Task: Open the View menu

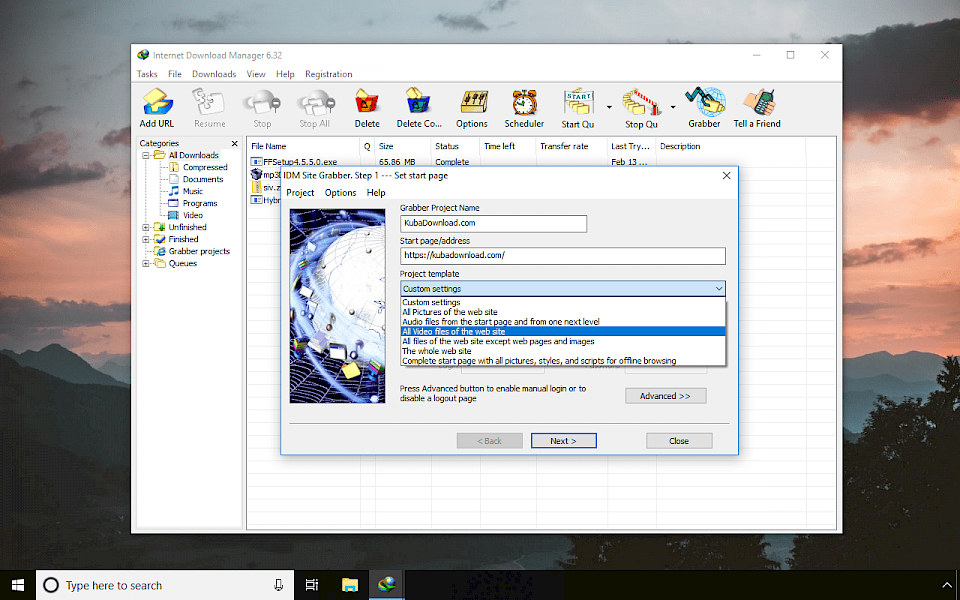Action: (x=256, y=74)
